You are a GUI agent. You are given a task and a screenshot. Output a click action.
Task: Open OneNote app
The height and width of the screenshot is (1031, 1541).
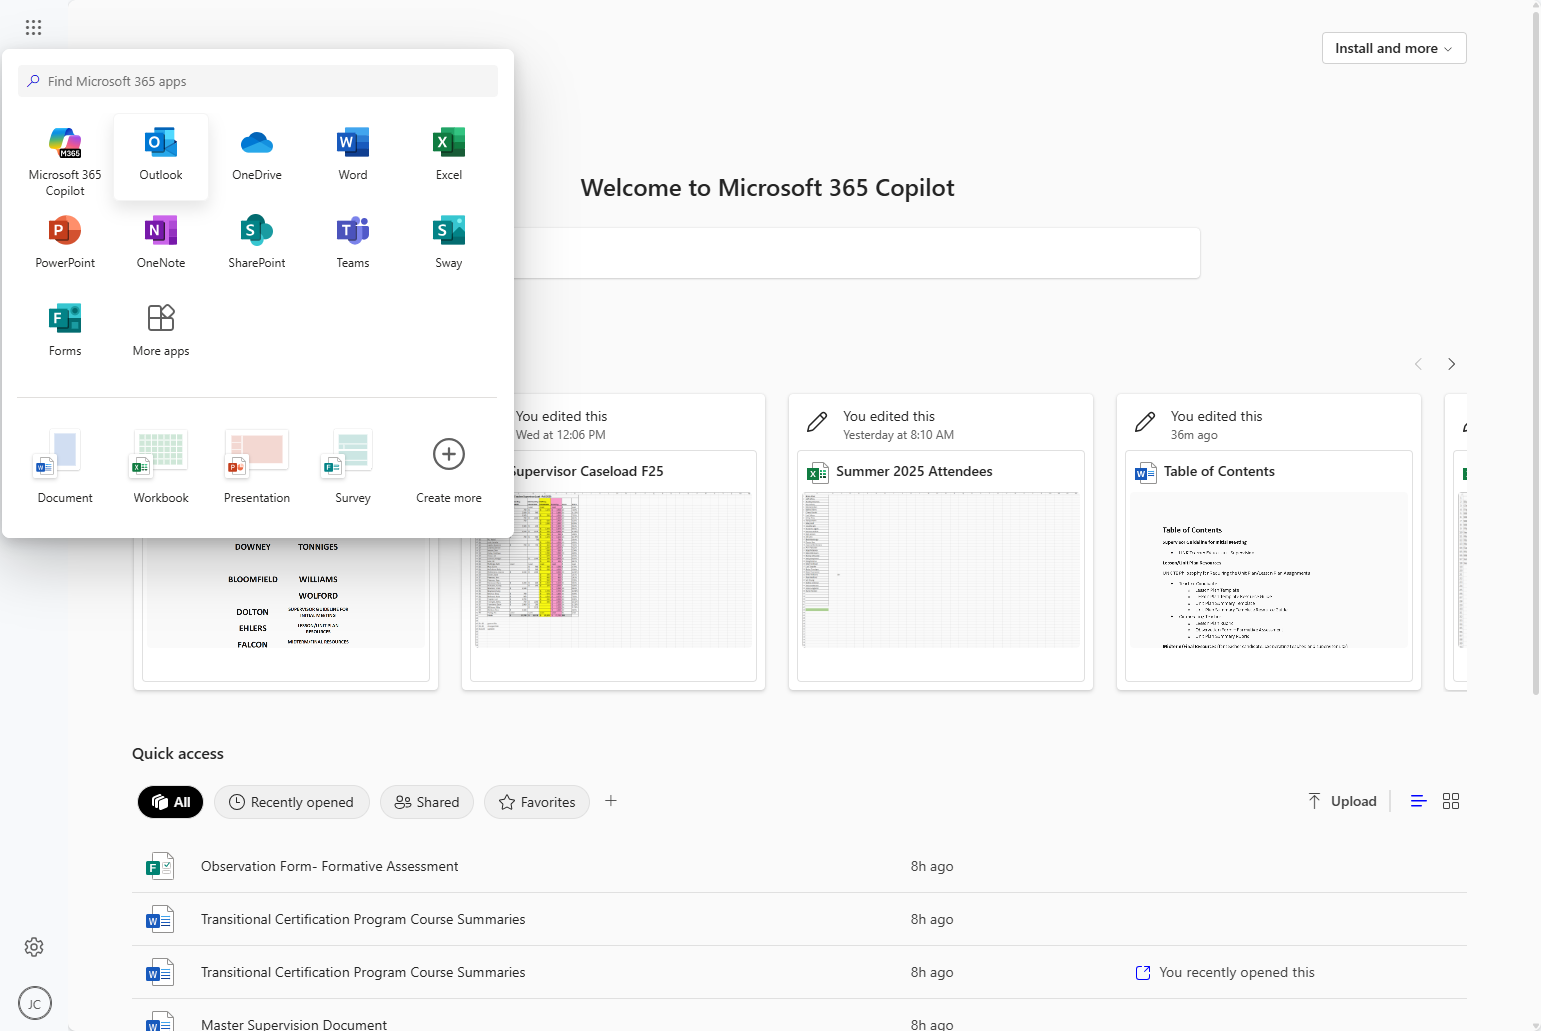(x=161, y=243)
